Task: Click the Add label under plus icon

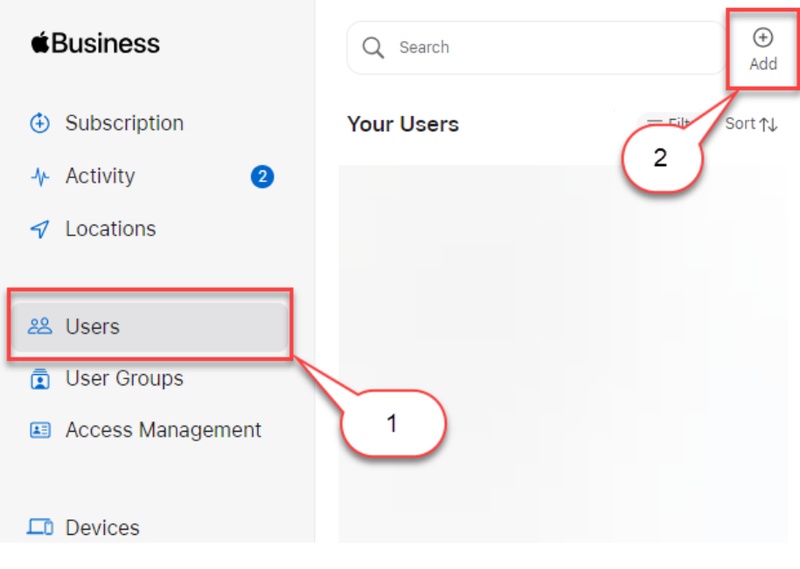Action: (763, 64)
